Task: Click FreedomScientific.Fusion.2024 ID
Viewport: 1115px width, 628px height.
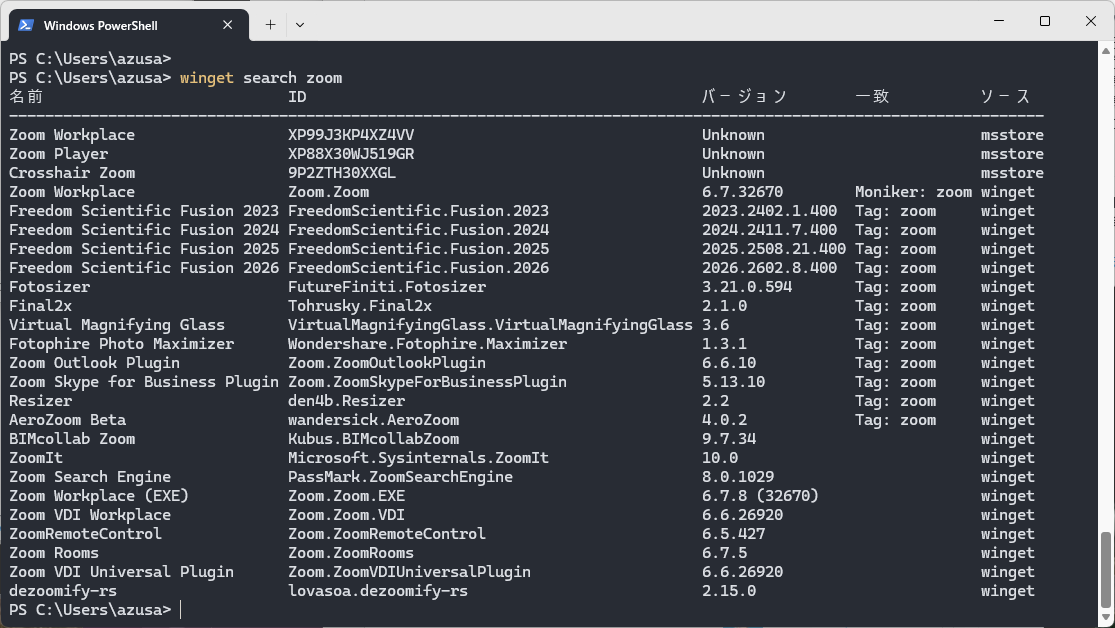Action: click(x=418, y=230)
